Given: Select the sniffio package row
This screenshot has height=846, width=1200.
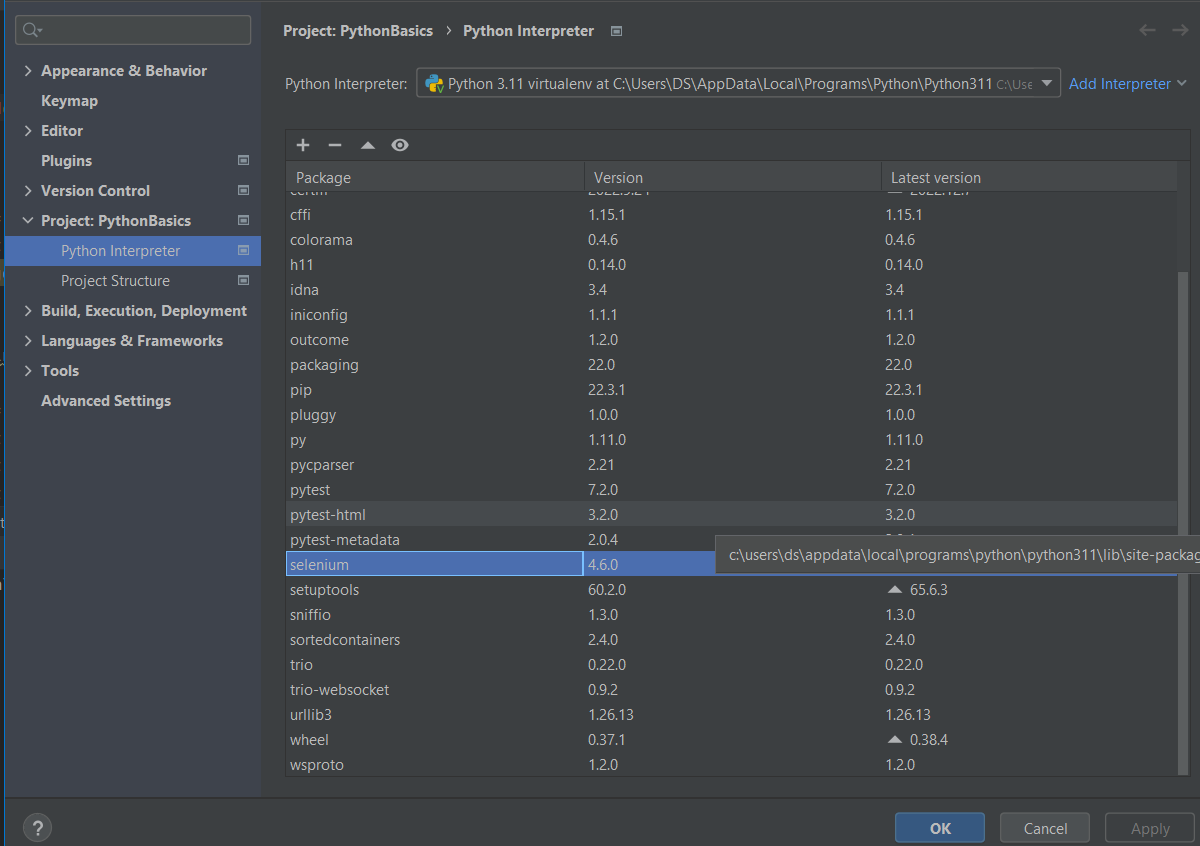Looking at the screenshot, I should pos(730,615).
